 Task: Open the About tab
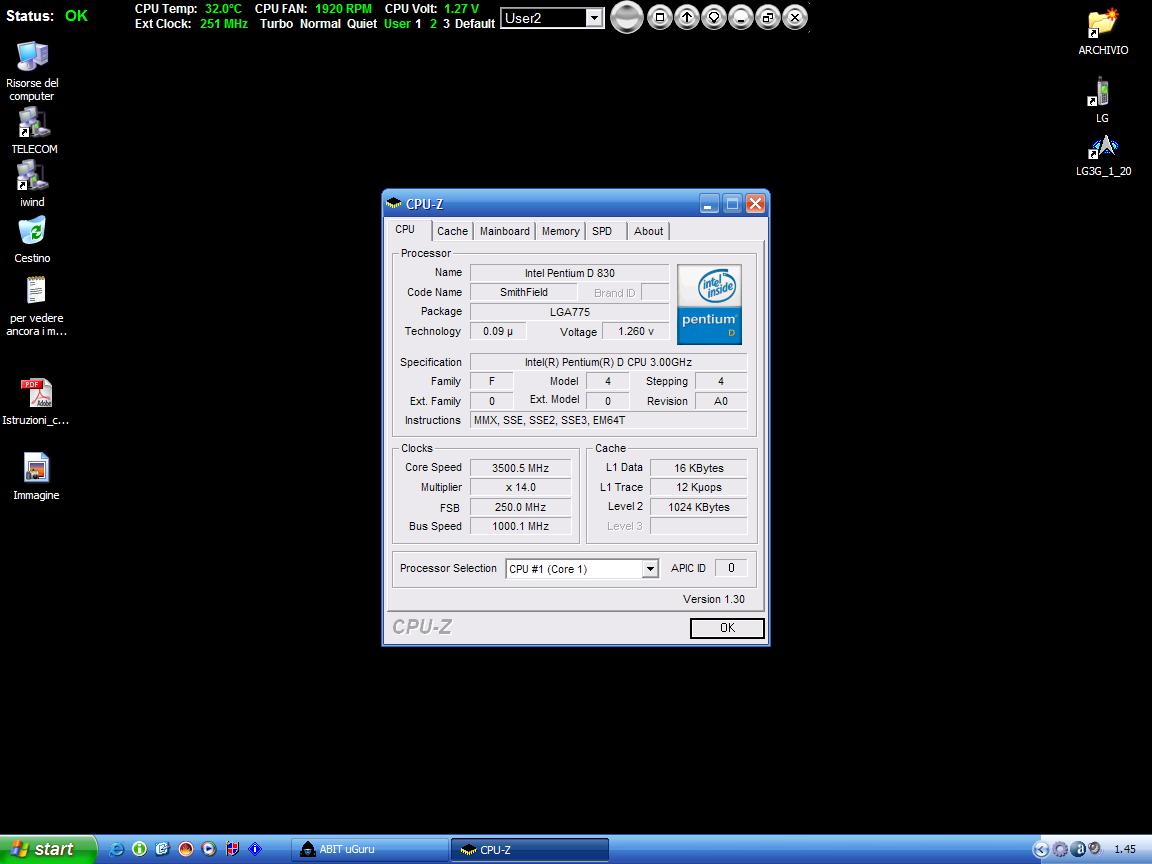pyautogui.click(x=649, y=231)
